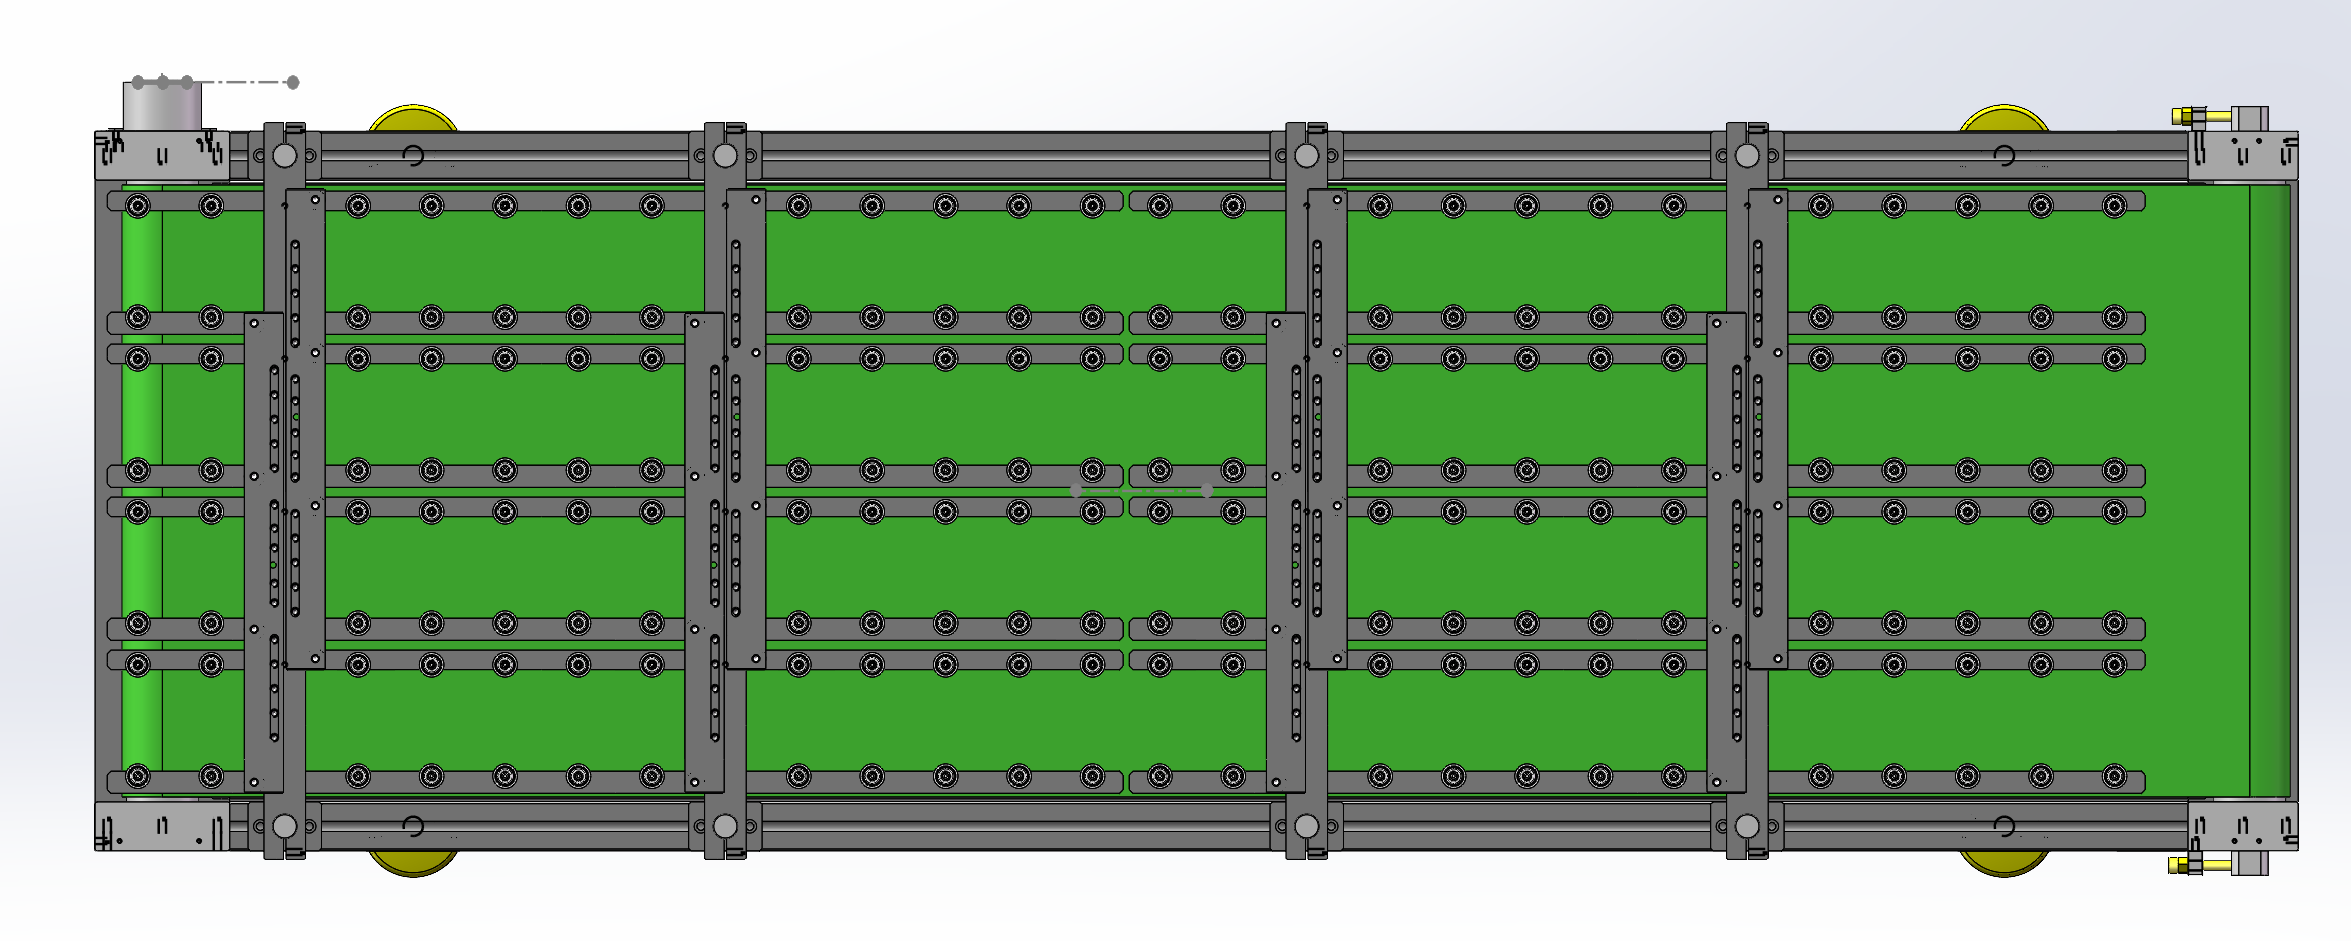The height and width of the screenshot is (941, 2351).
Task: Click the left sketch point at the belt center
Action: (1076, 490)
